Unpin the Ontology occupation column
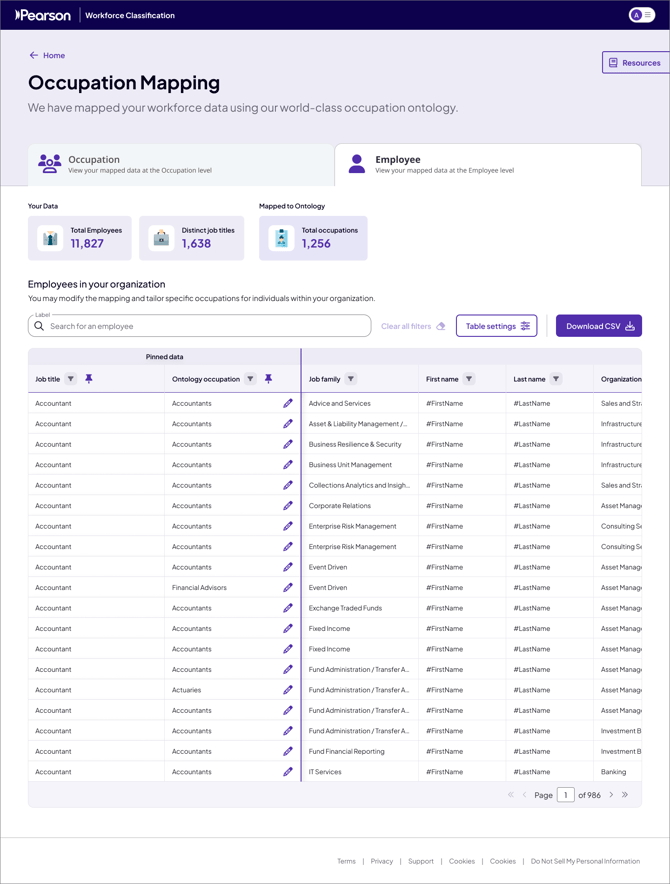Screen dimensions: 670x884 (268, 379)
